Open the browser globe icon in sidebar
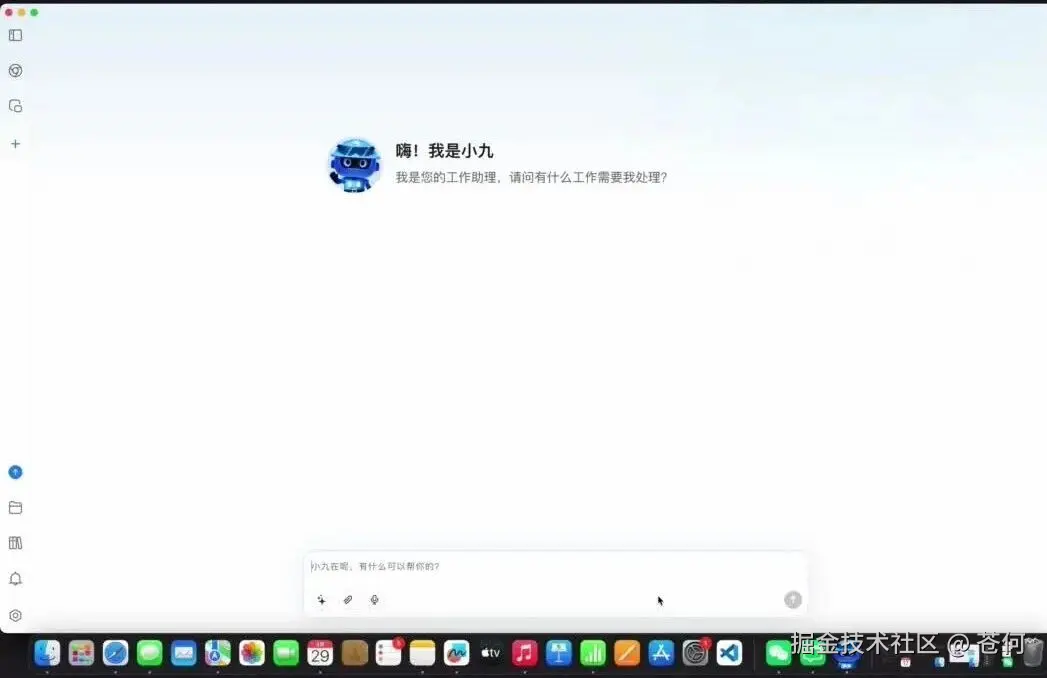 (15, 70)
